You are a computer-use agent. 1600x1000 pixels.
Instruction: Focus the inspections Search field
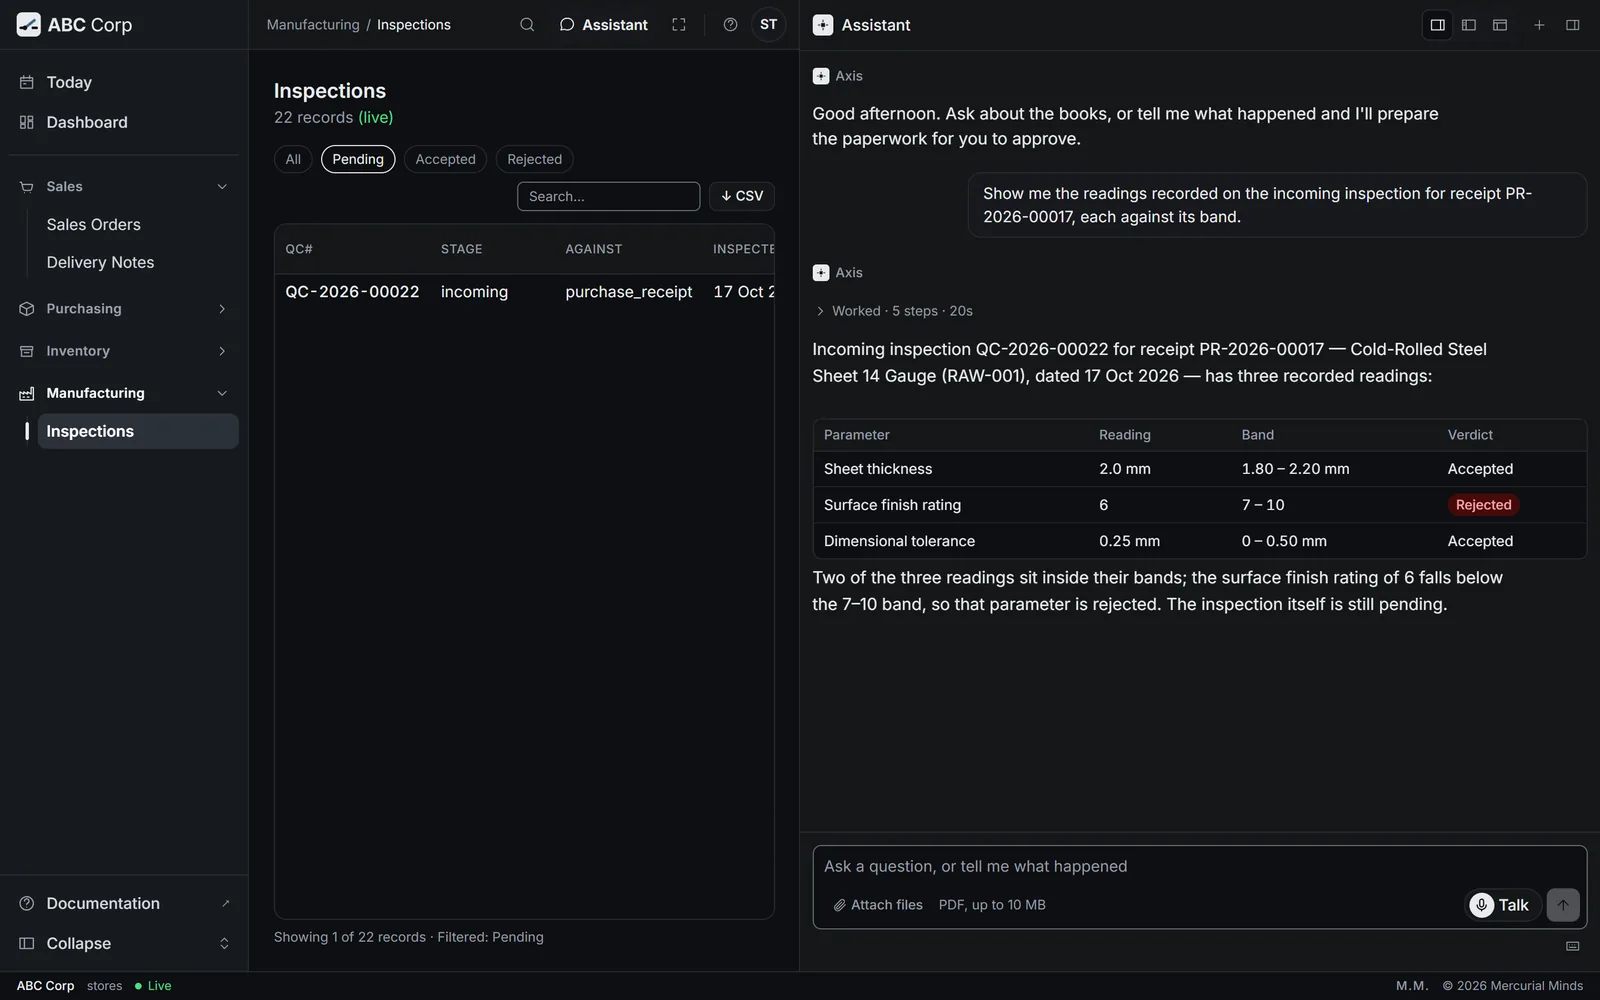click(x=608, y=196)
